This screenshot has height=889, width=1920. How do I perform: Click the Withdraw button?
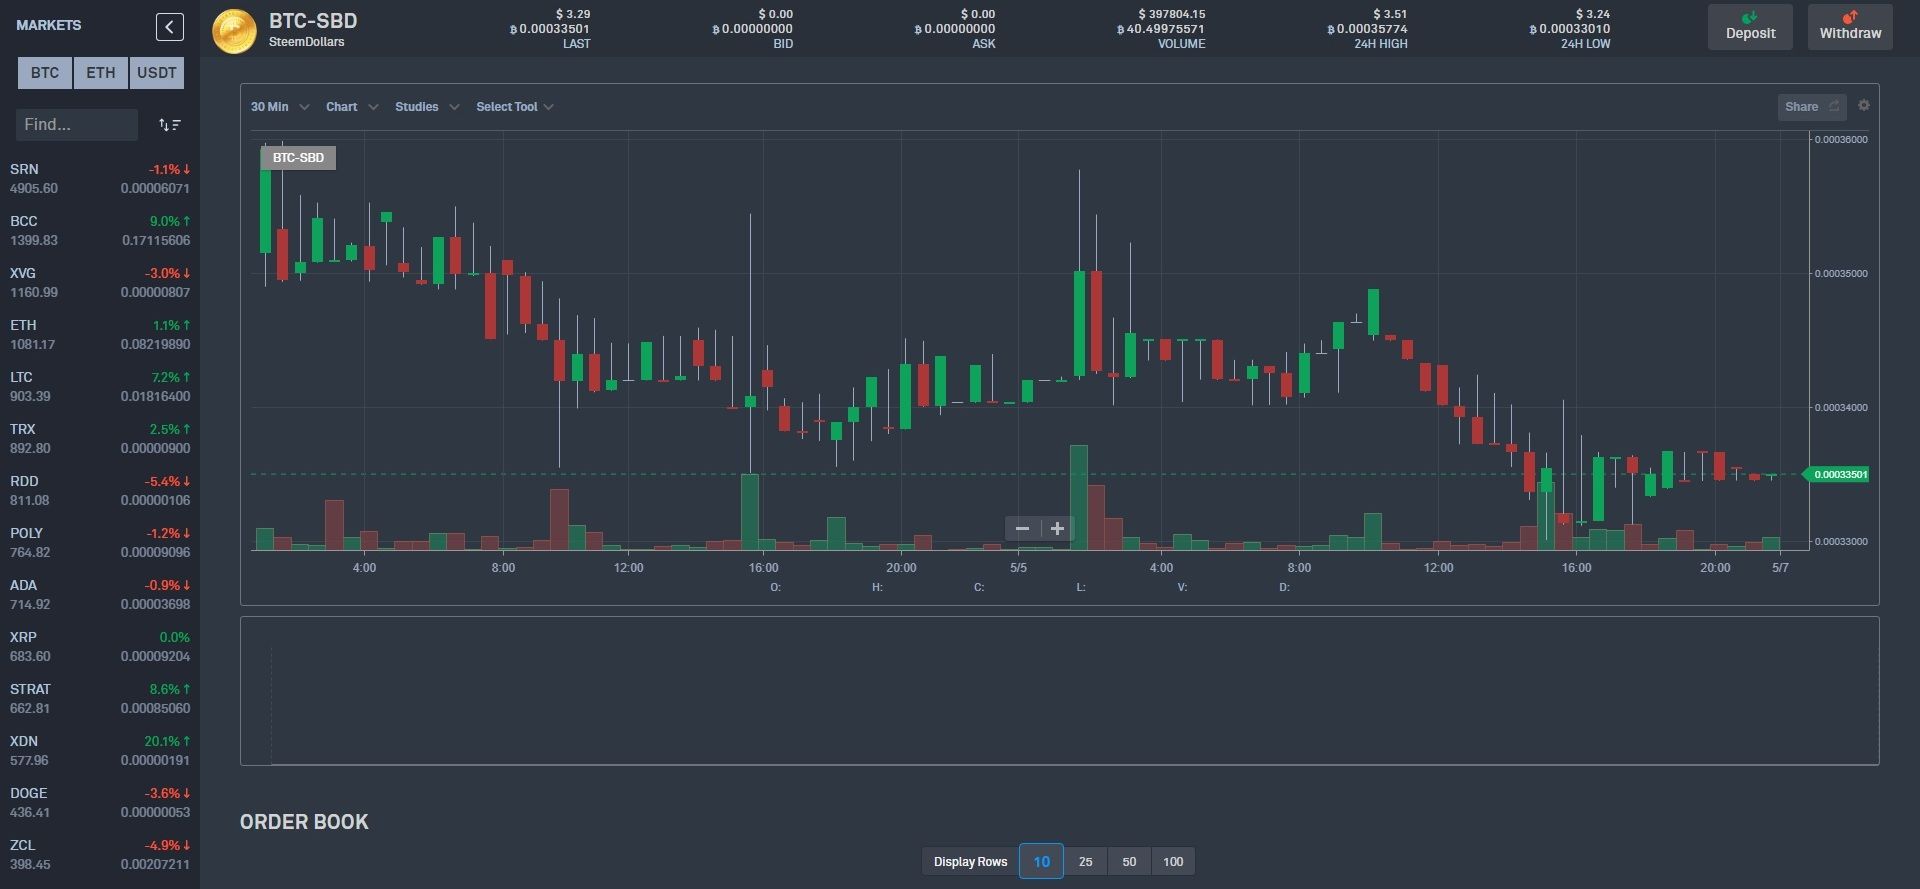(1850, 26)
